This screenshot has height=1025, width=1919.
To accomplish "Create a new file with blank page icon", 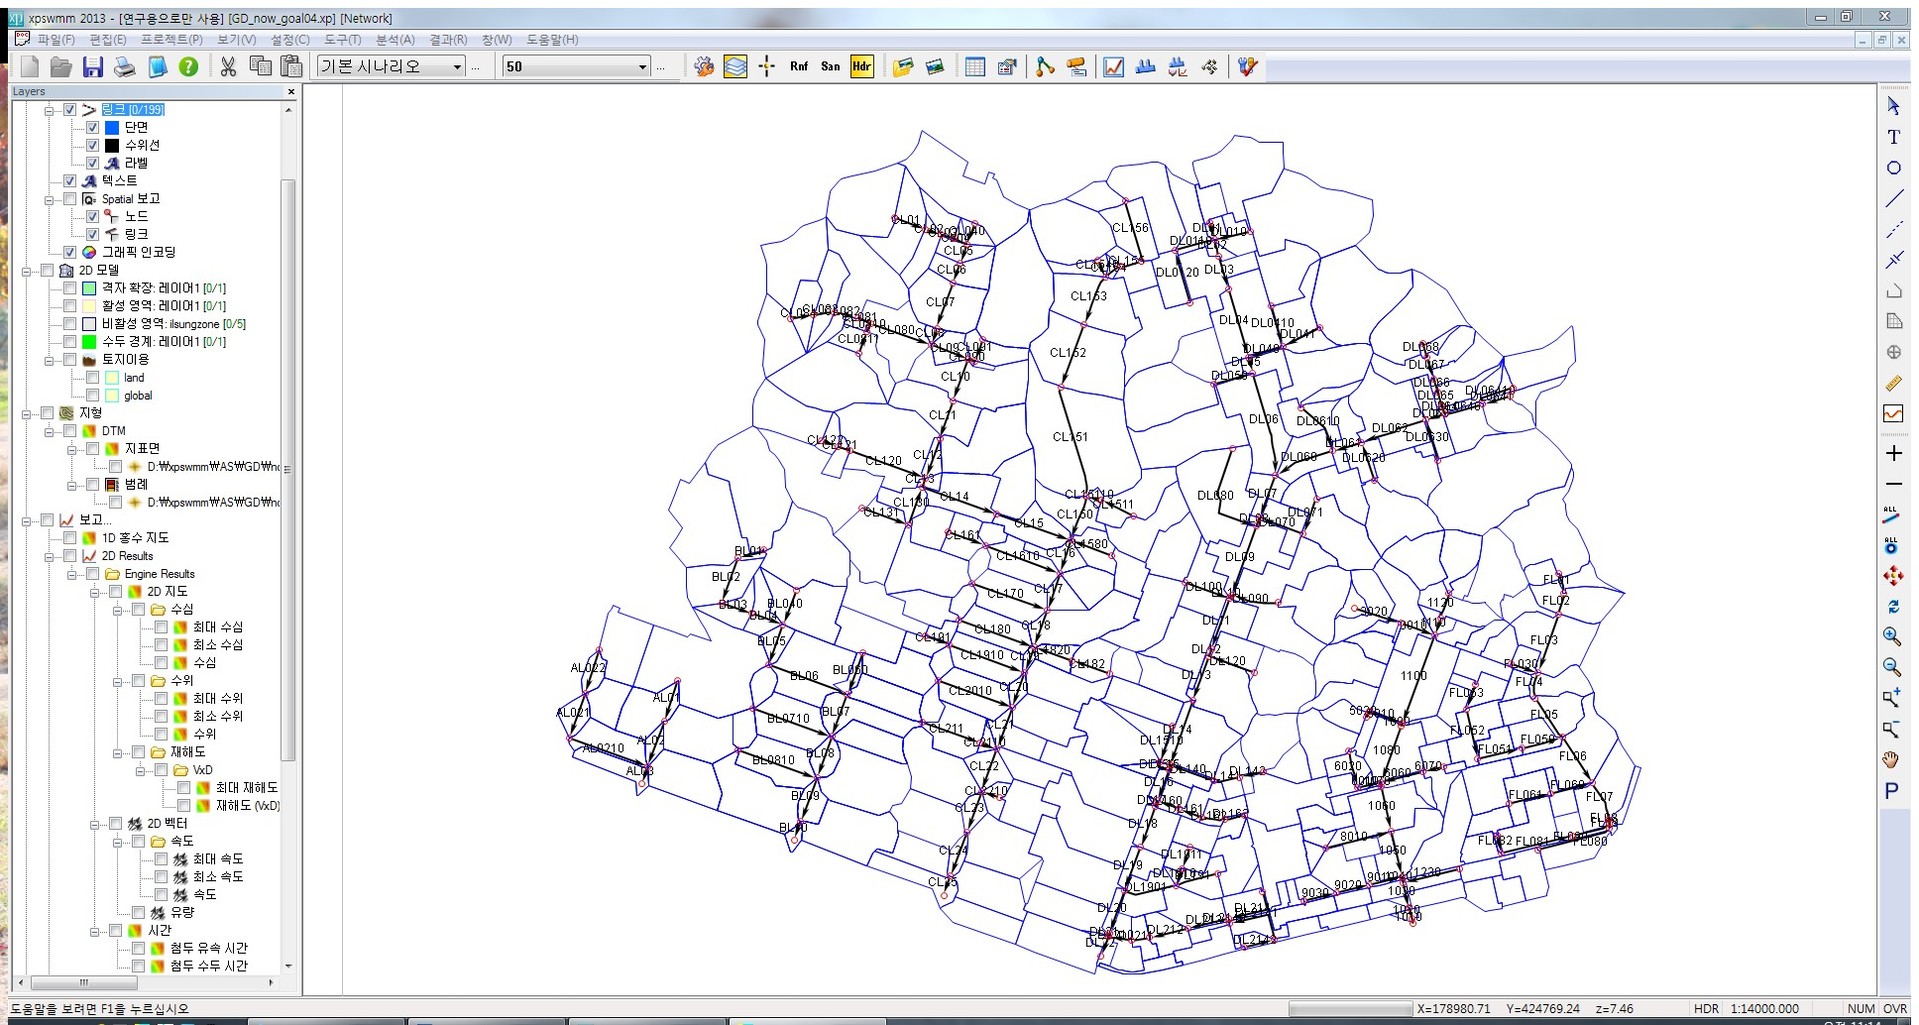I will click(30, 67).
